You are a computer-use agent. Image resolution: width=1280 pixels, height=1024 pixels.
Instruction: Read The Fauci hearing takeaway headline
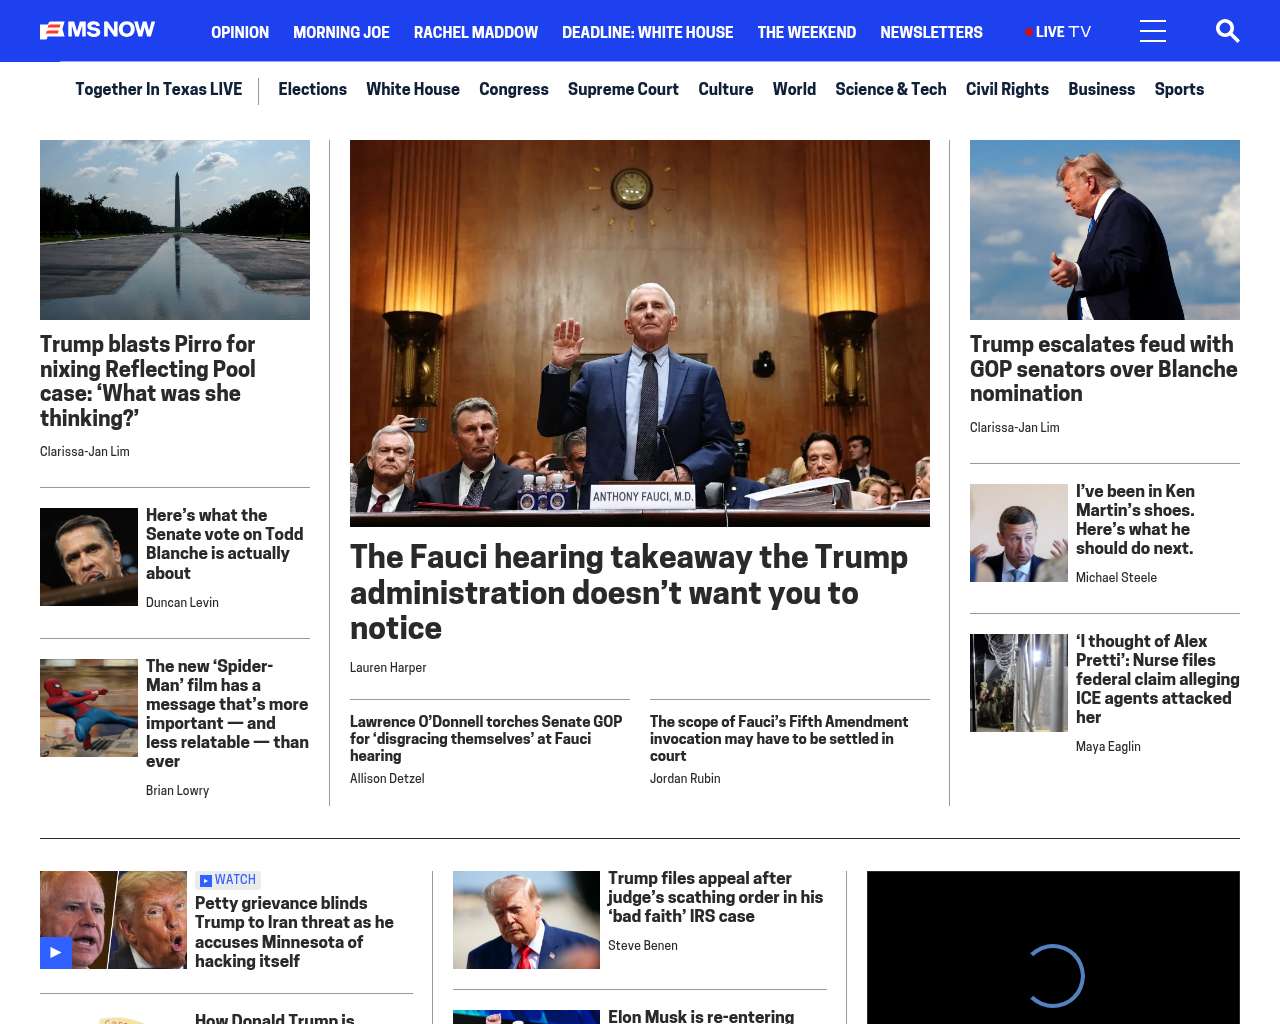tap(629, 592)
